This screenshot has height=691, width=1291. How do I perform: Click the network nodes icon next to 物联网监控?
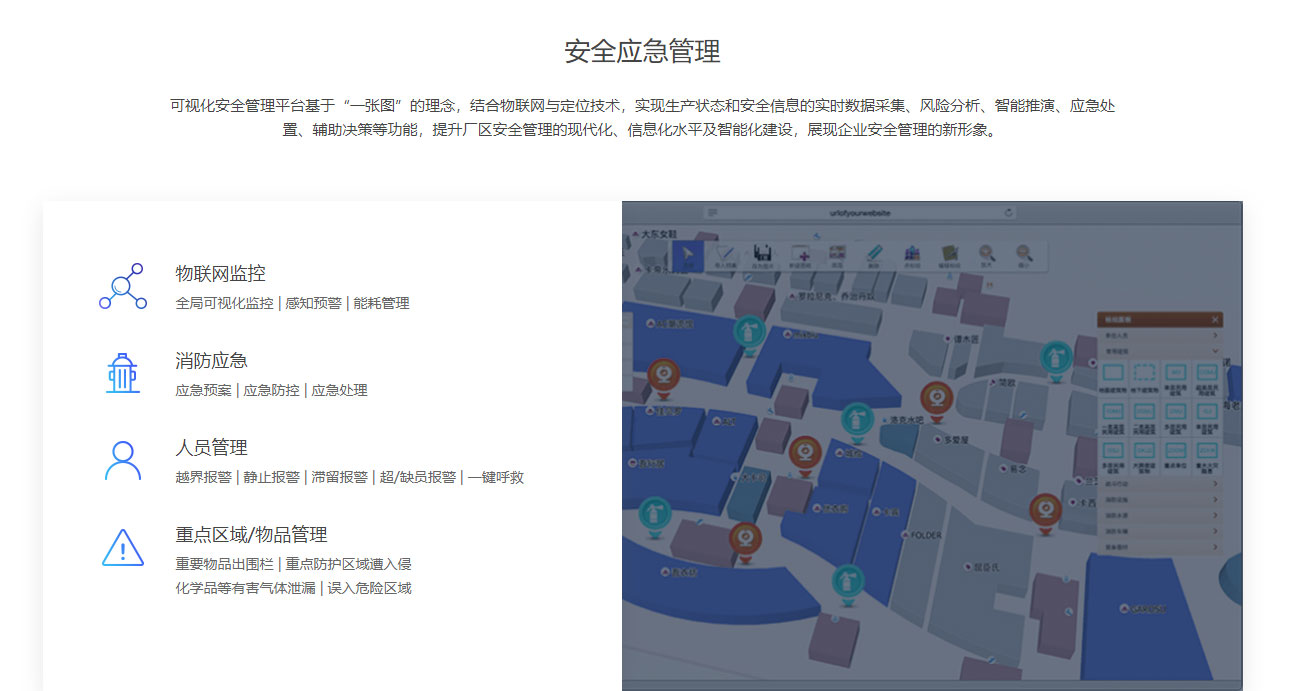pyautogui.click(x=122, y=285)
